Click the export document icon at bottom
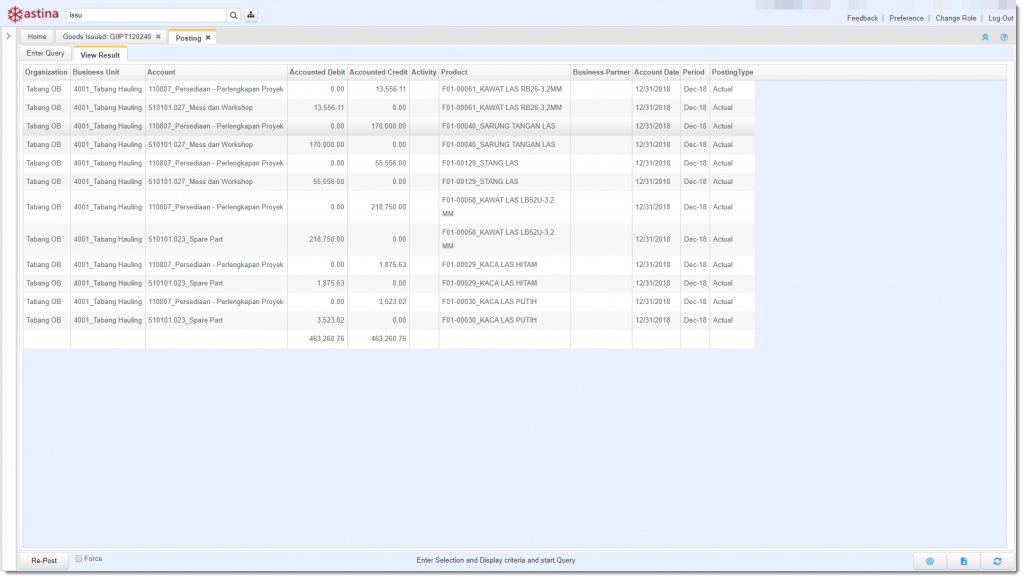This screenshot has height=579, width=1024. (x=963, y=561)
